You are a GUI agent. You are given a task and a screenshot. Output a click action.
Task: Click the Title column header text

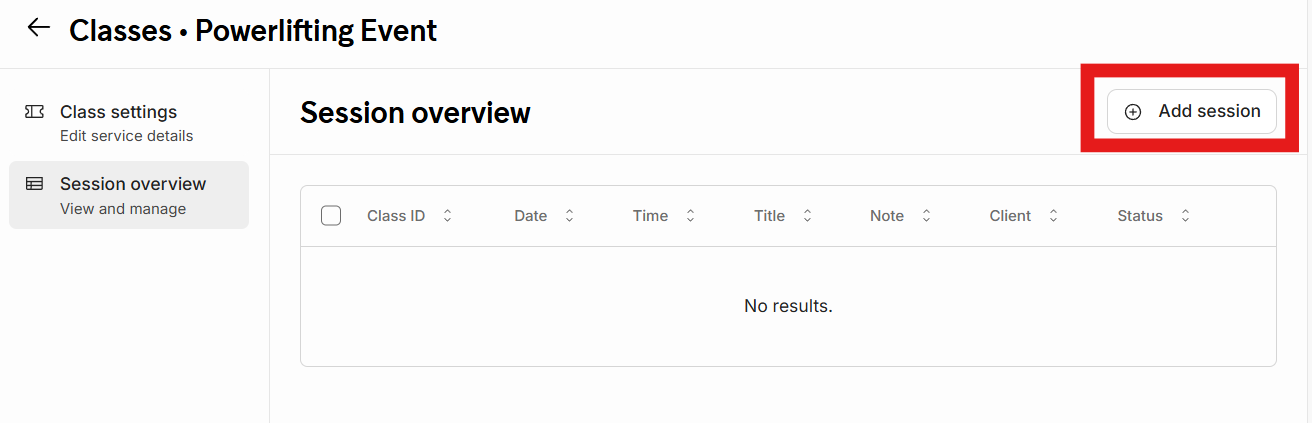point(769,216)
